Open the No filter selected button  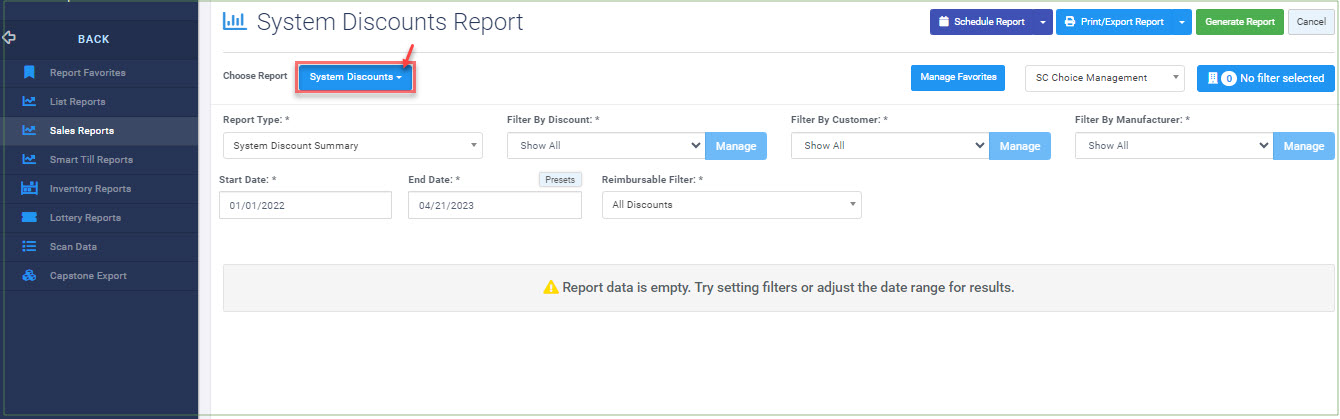click(x=1266, y=78)
